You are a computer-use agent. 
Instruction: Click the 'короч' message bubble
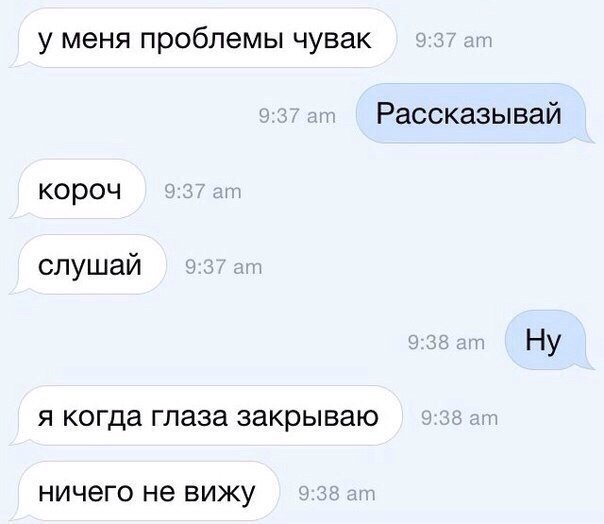coord(78,189)
